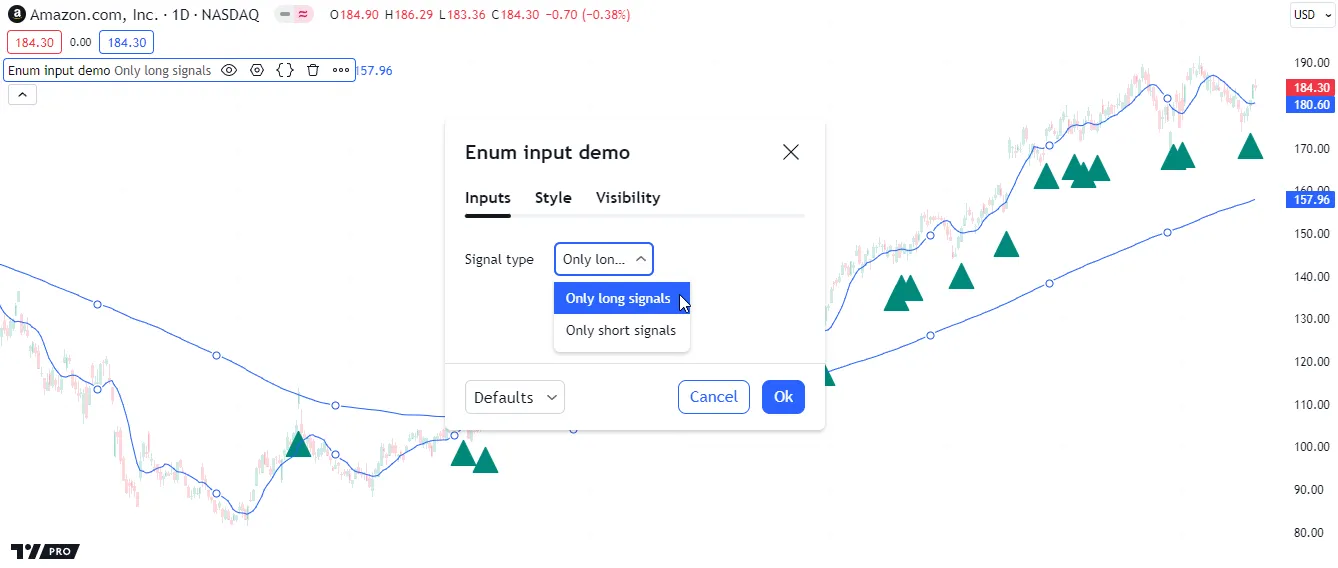This screenshot has width=1338, height=568.
Task: Open the indicator more options ellipsis
Action: 341,71
